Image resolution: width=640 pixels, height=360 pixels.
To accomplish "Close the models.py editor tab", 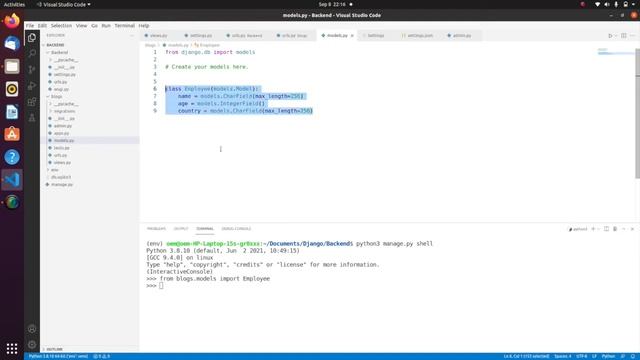I will [x=352, y=36].
